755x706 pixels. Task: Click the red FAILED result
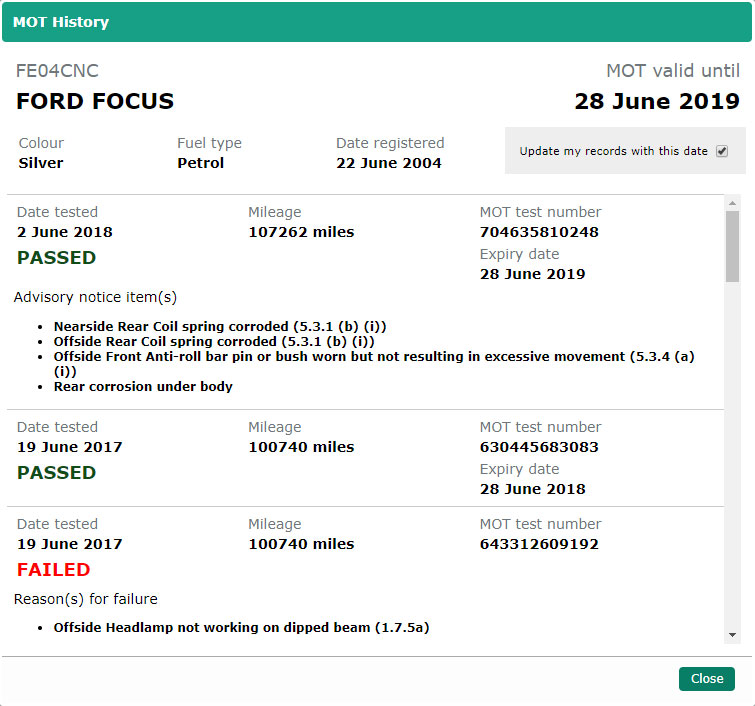[x=54, y=570]
